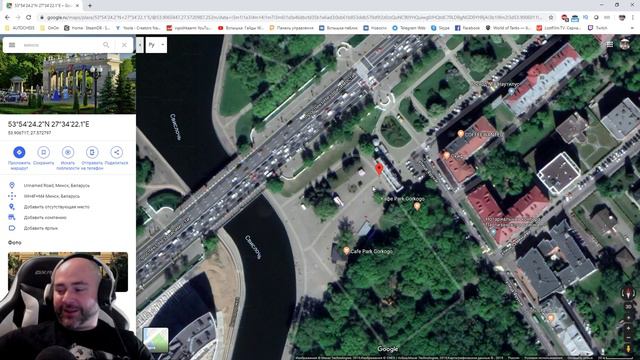Screen dimensions: 640x360
Task: Open the World of Tanks bookmark
Action: (x=508, y=28)
